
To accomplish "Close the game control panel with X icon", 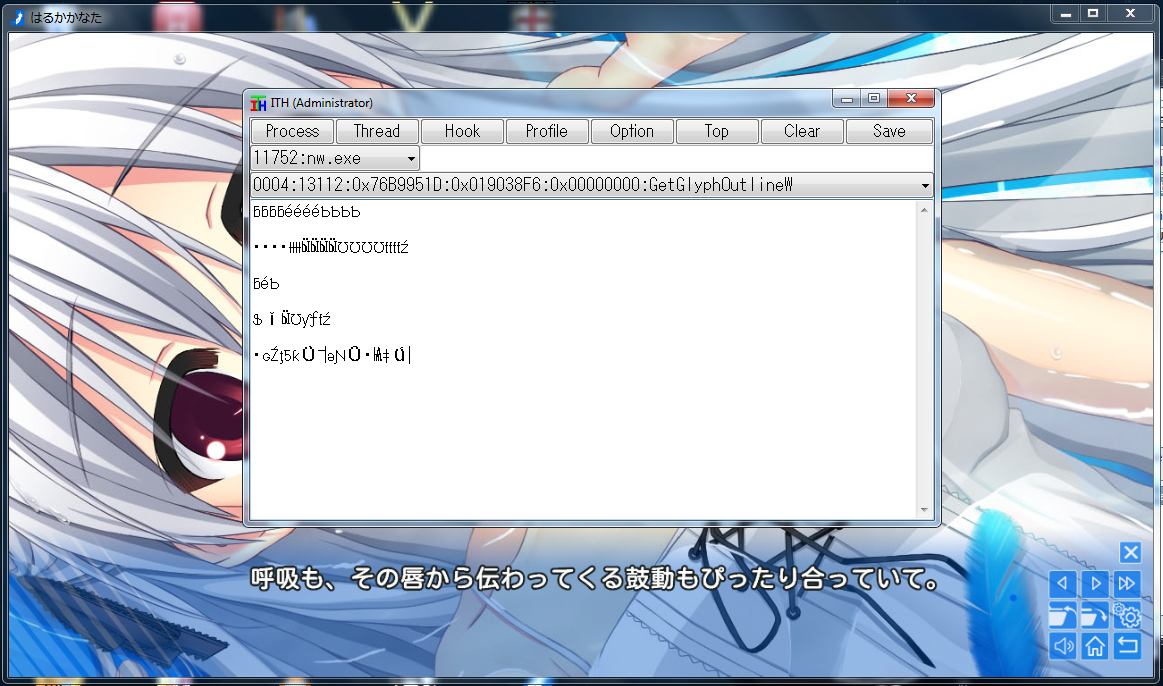I will click(x=1130, y=553).
